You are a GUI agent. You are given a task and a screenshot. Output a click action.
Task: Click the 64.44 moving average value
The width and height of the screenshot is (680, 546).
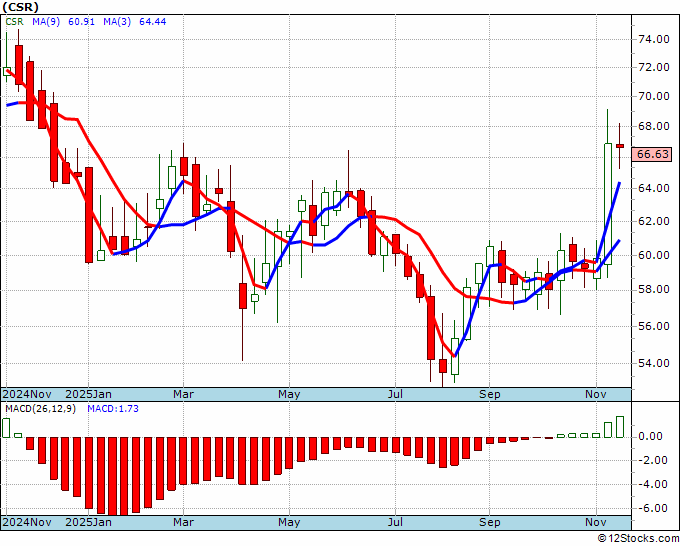pos(153,21)
